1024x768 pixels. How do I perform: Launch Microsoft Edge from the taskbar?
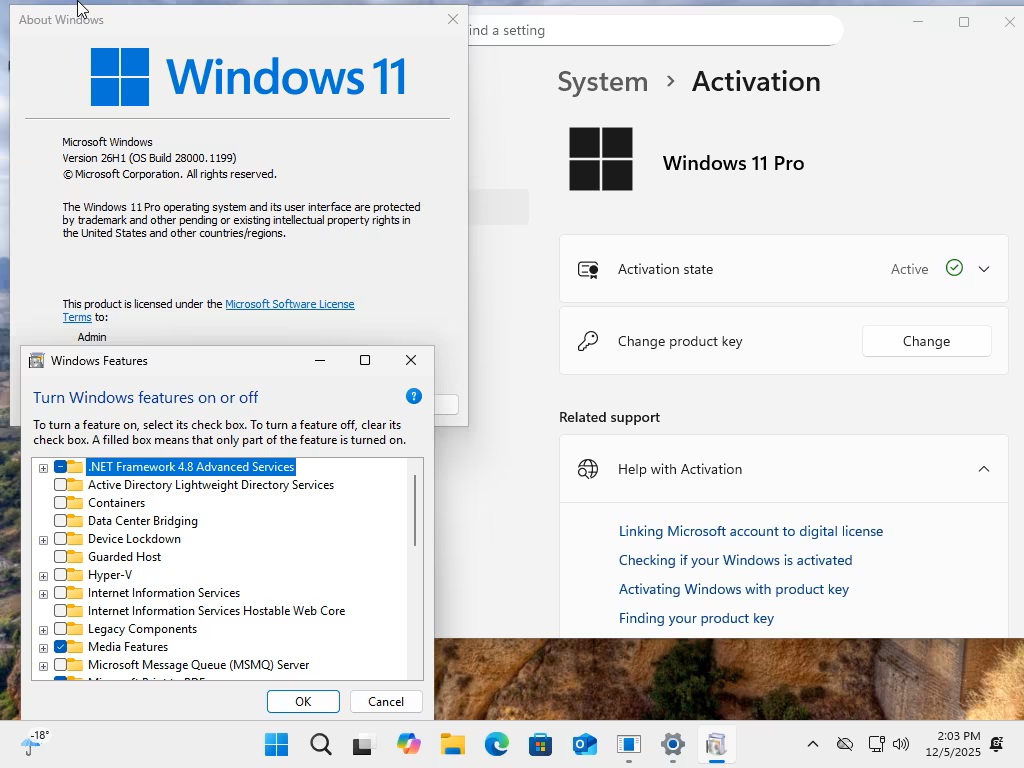[x=496, y=744]
